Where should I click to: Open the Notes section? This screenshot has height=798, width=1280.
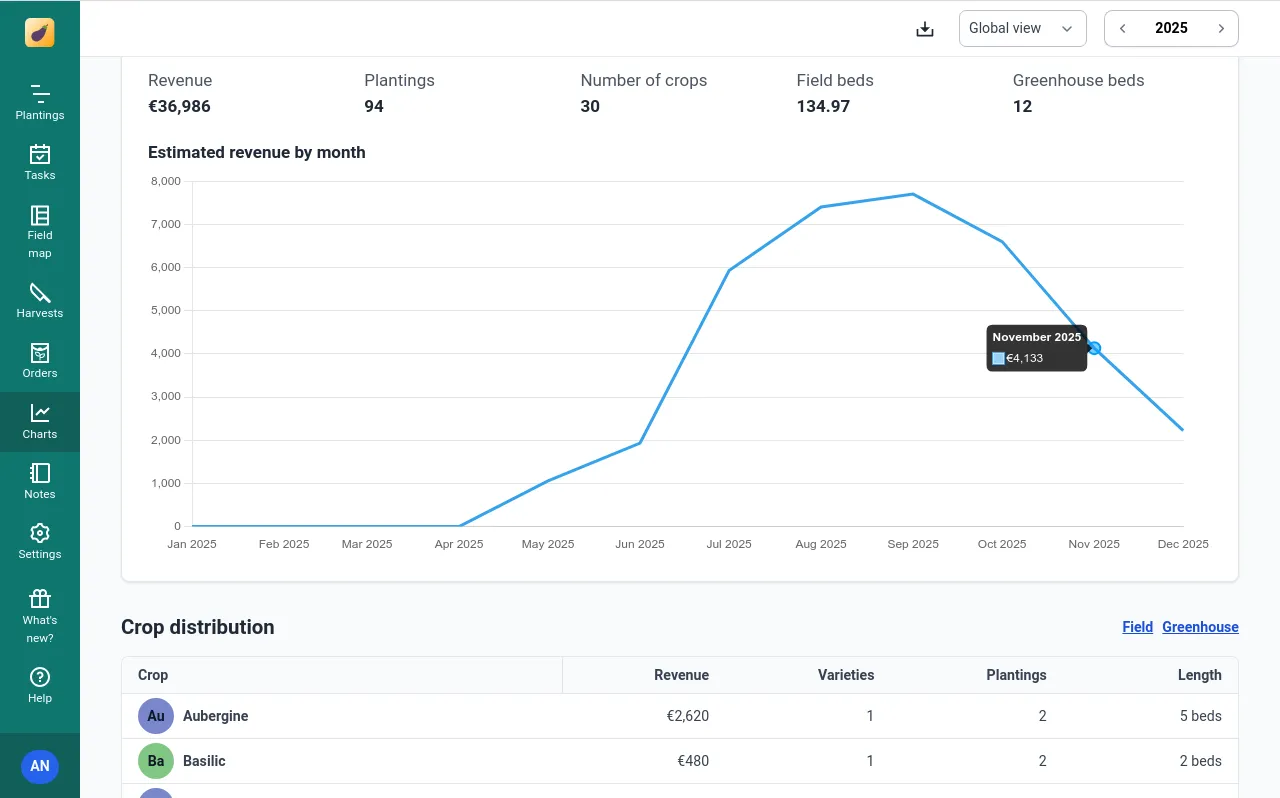39,480
